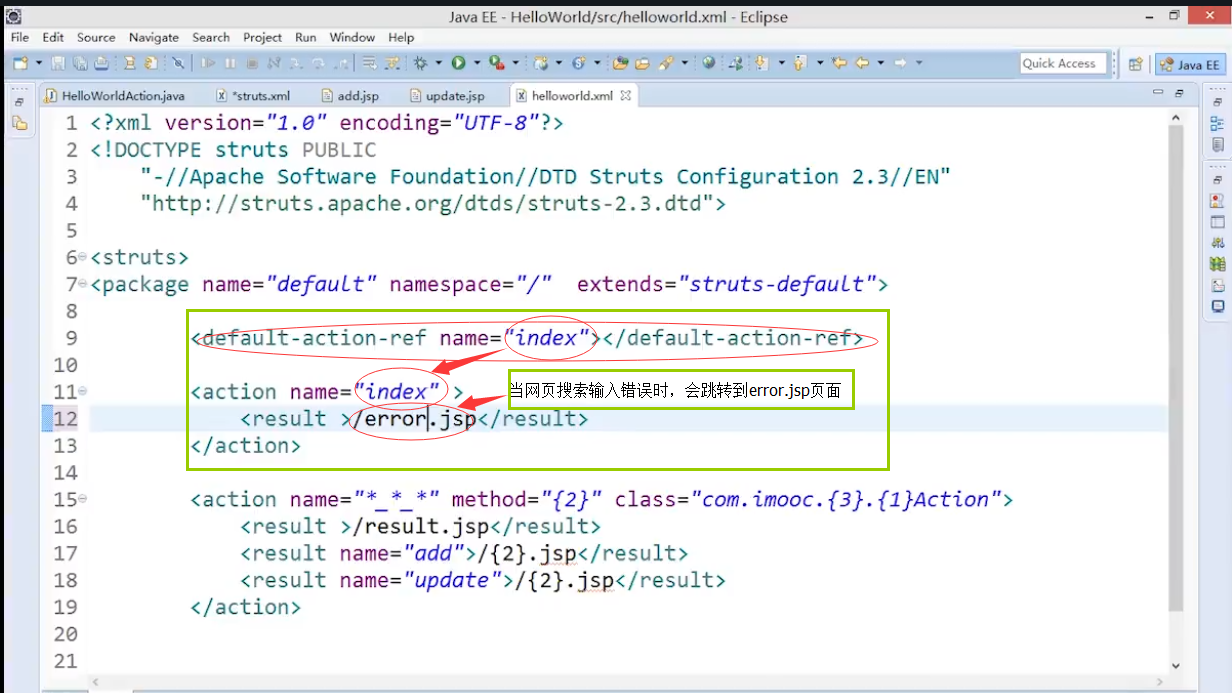Collapse the package element on line 7
1232x693 pixels.
[82, 284]
